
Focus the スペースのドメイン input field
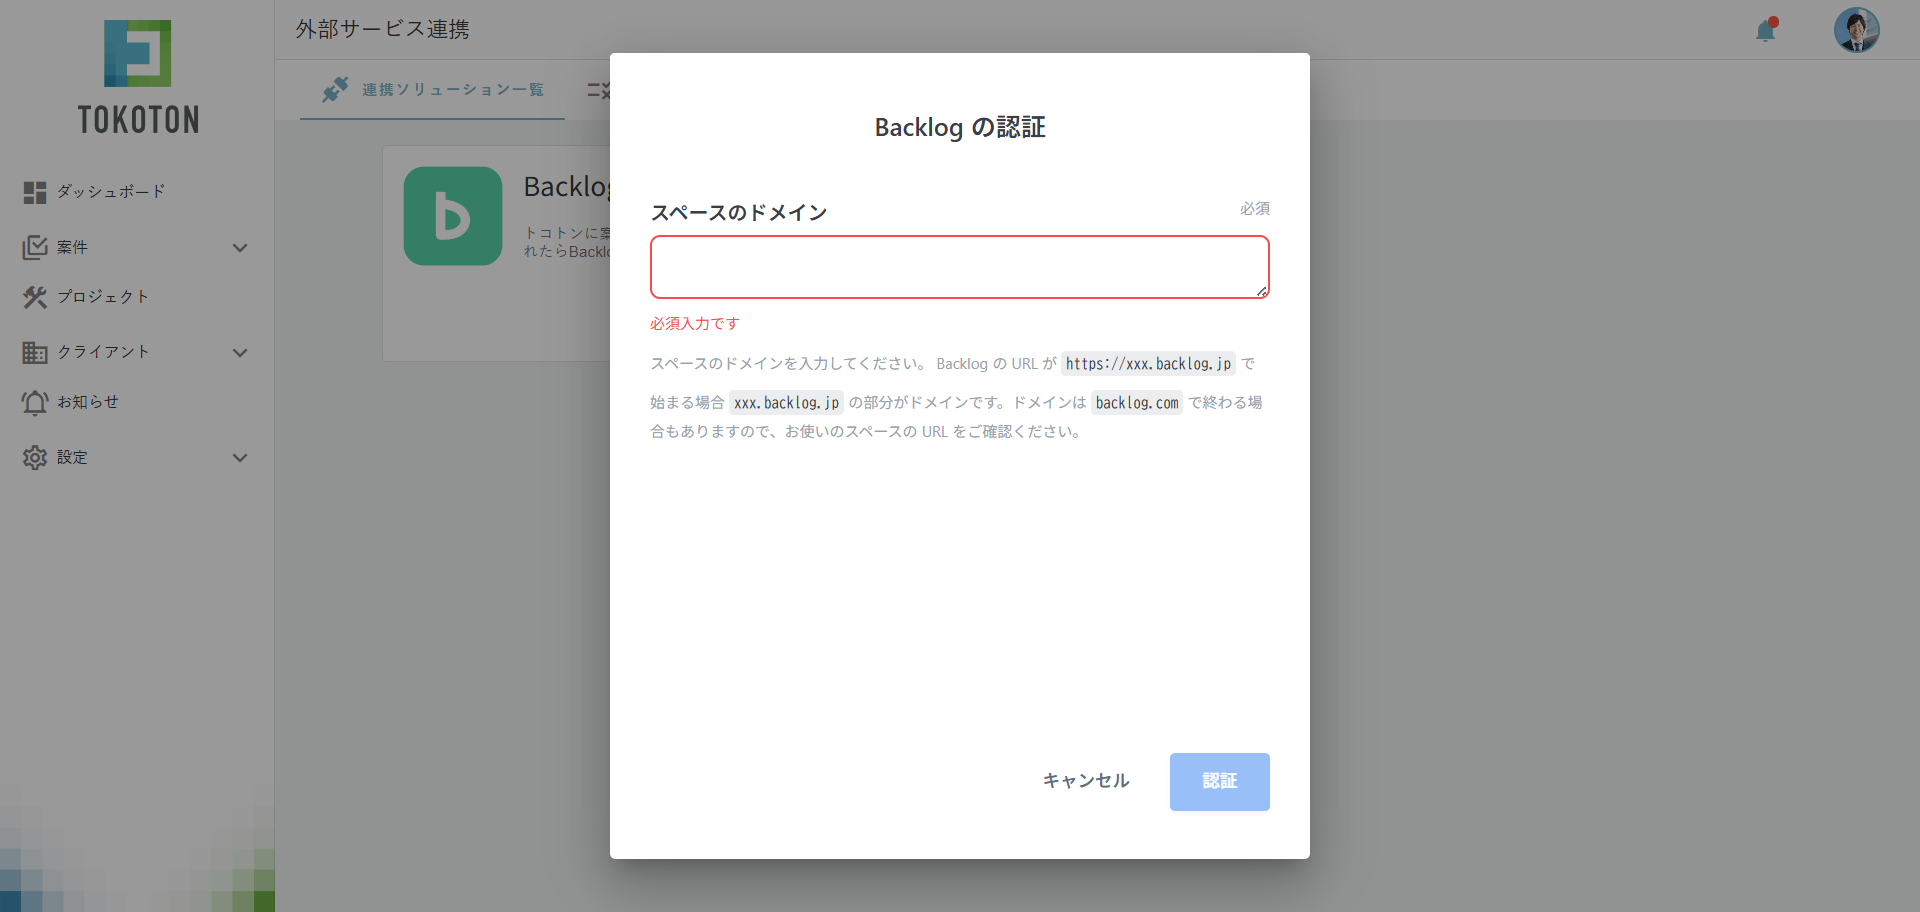(x=960, y=267)
